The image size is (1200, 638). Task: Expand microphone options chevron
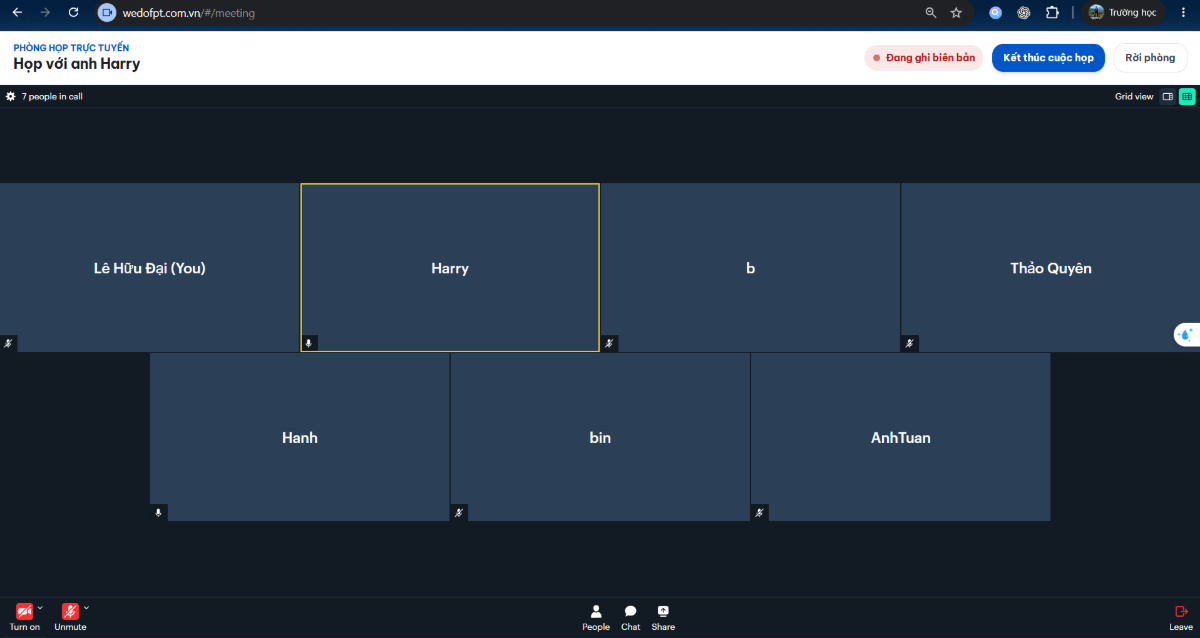86,607
